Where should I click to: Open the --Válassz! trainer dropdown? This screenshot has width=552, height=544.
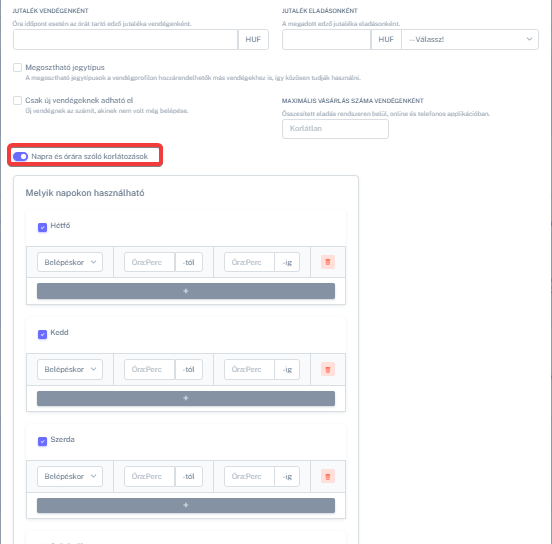[x=470, y=39]
